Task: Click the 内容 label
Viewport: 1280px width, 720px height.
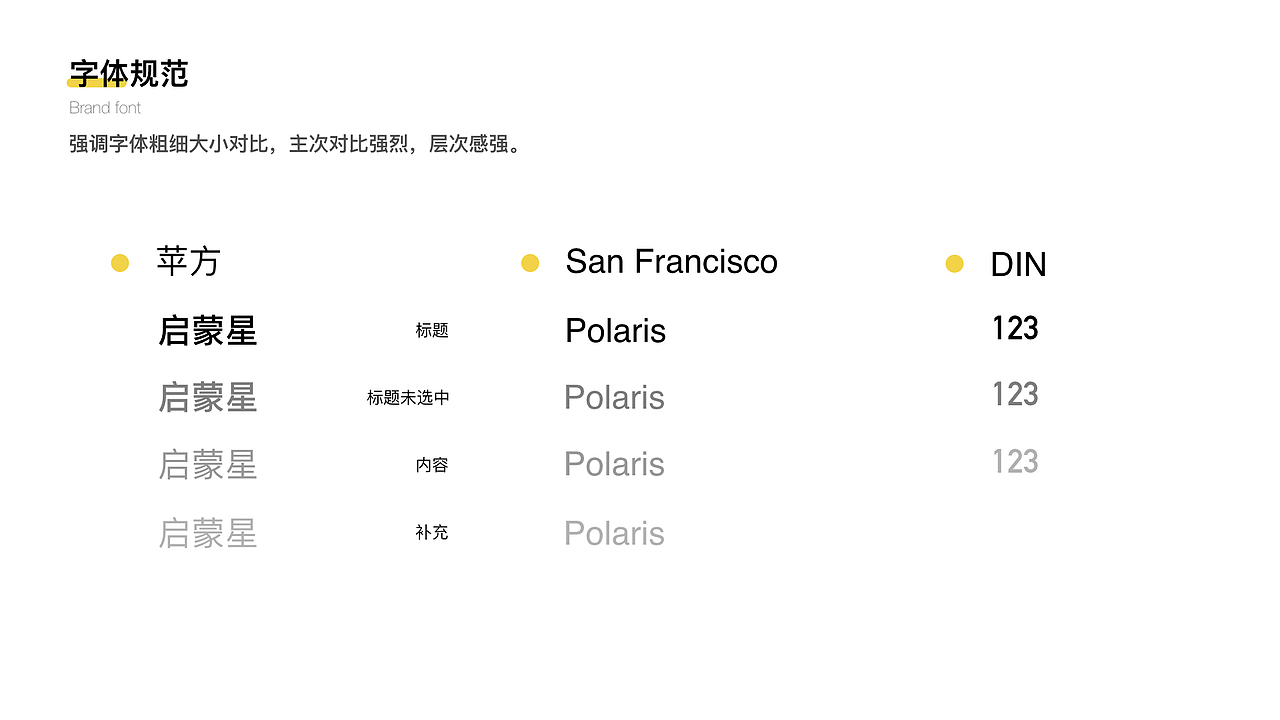Action: pyautogui.click(x=432, y=465)
